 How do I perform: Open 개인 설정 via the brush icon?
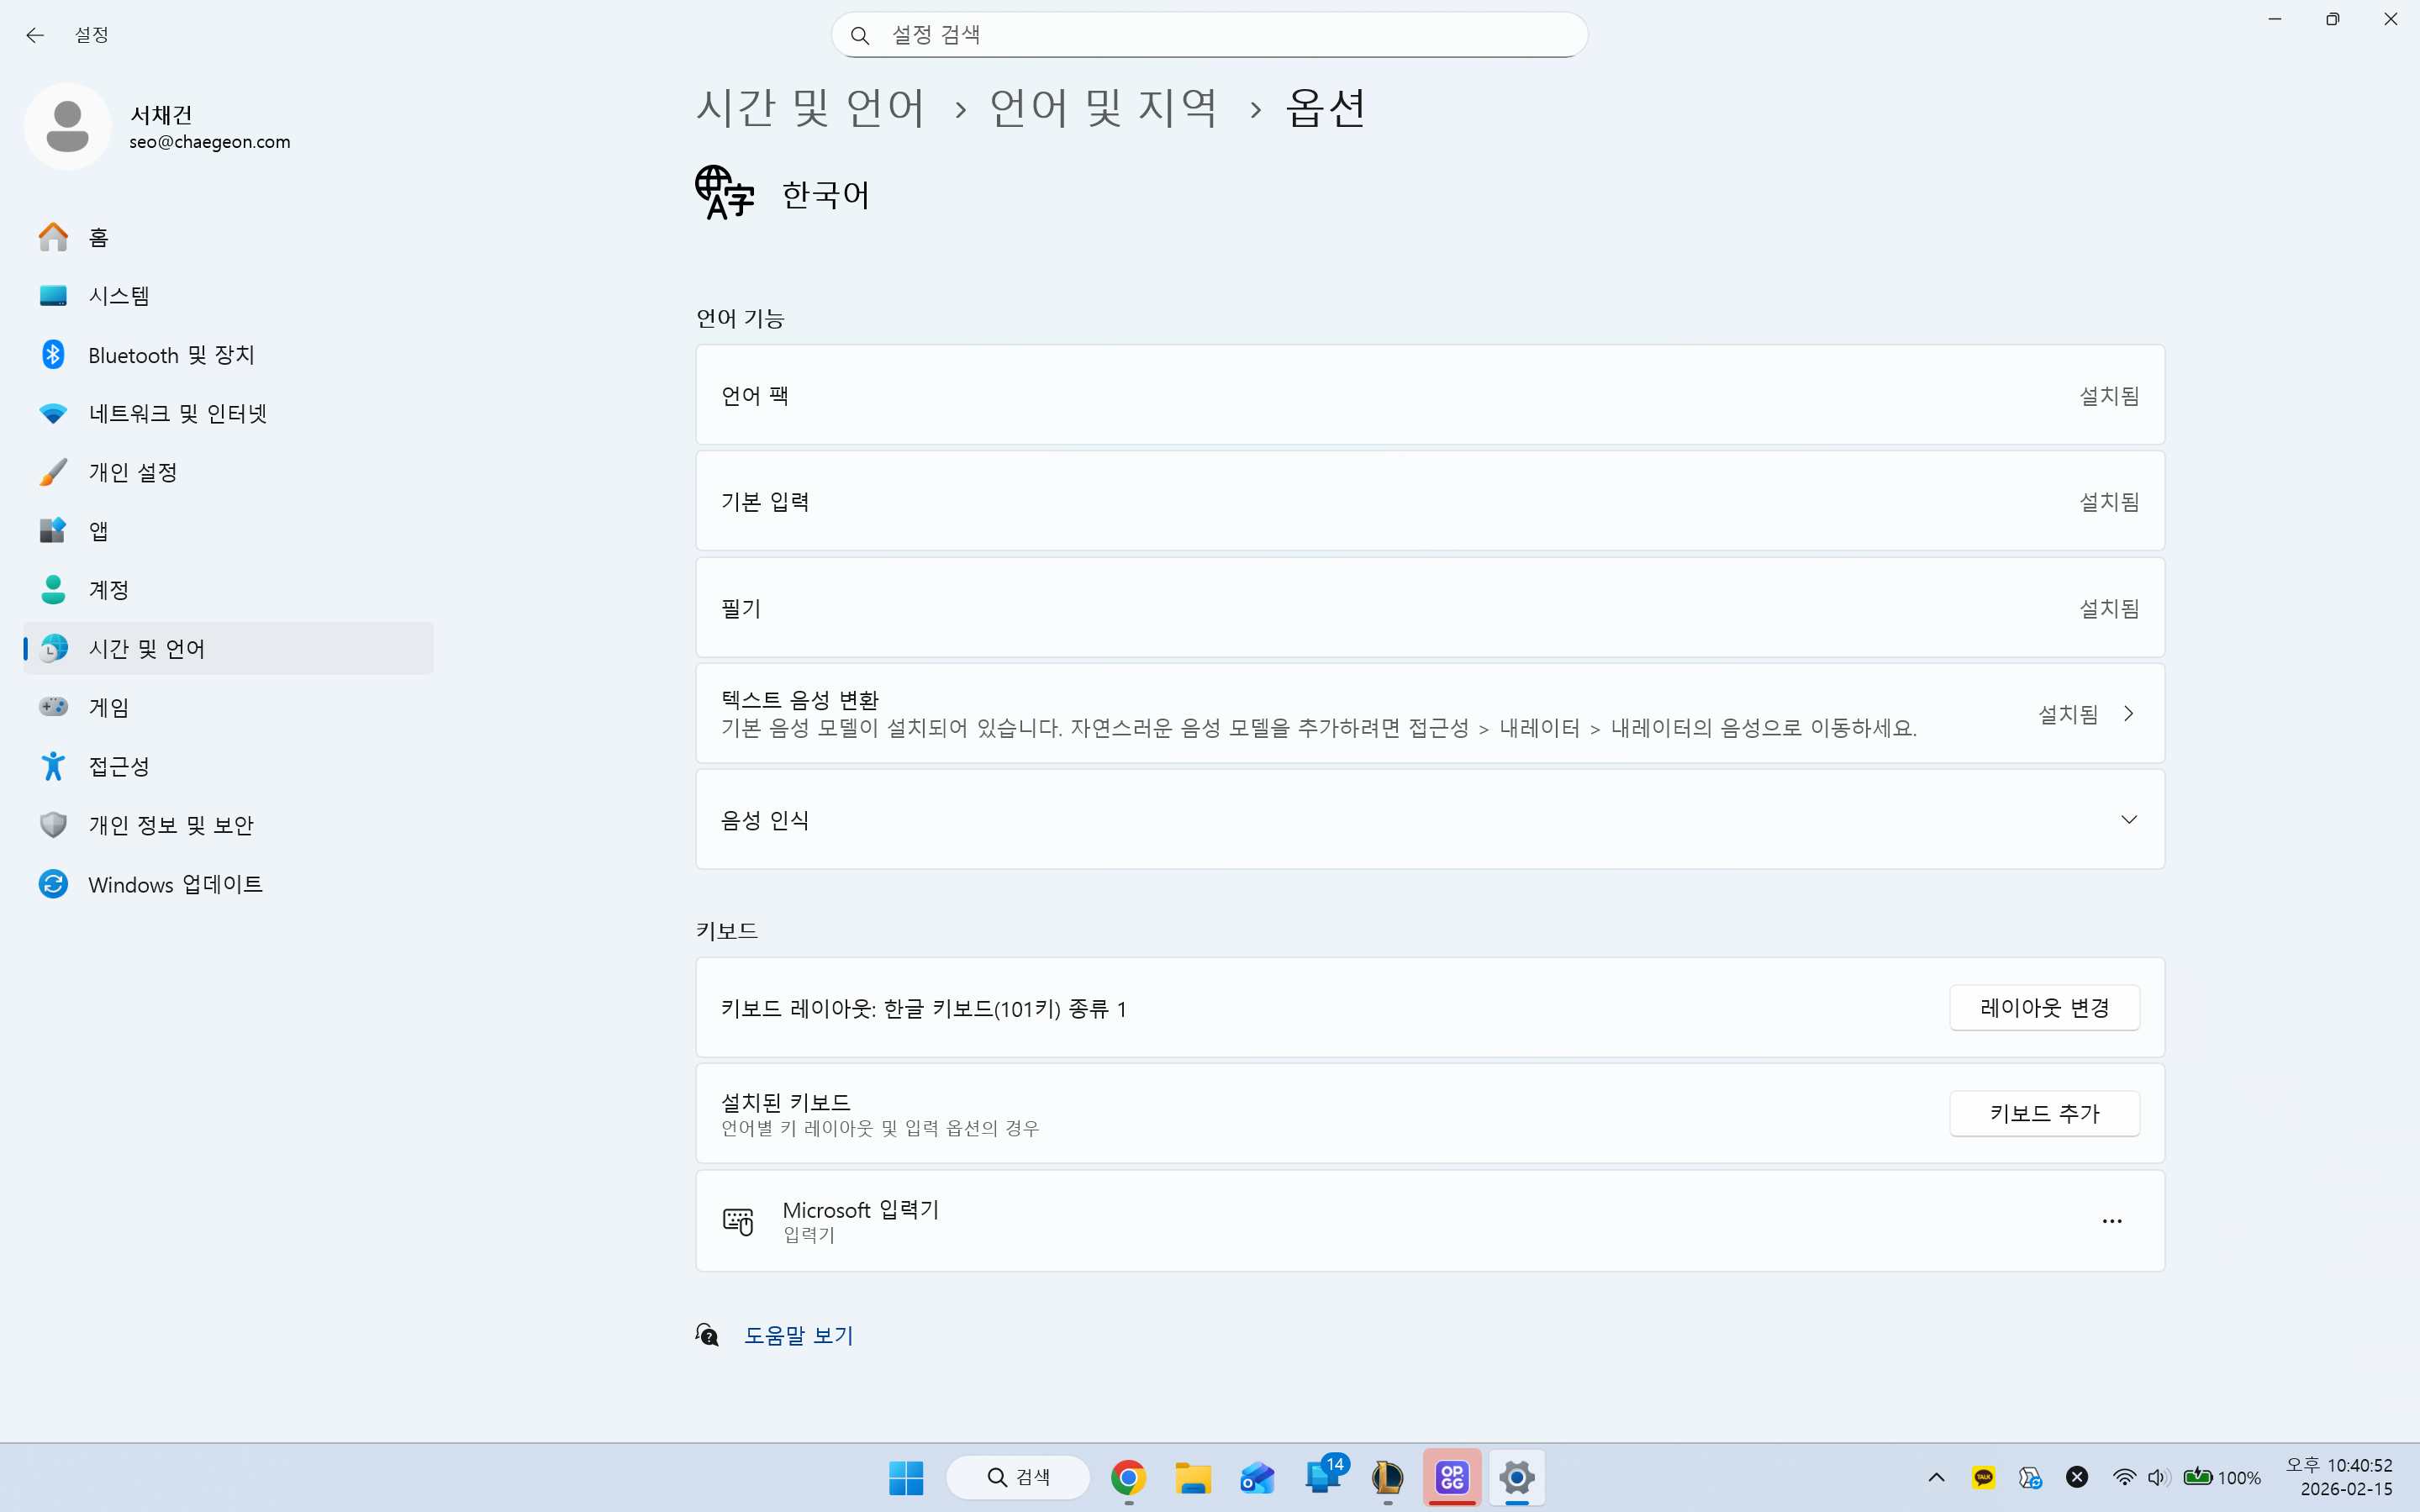(53, 471)
